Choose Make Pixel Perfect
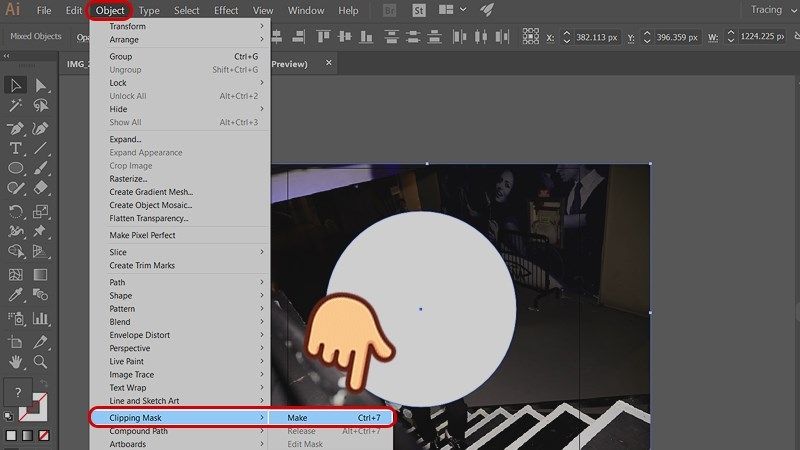 click(180, 235)
